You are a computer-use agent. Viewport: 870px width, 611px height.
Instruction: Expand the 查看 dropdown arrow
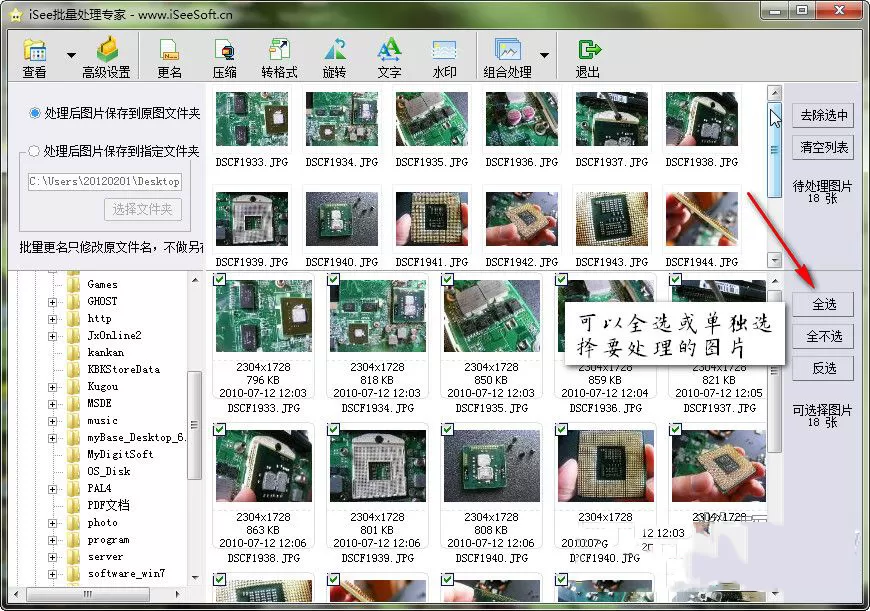[71, 55]
